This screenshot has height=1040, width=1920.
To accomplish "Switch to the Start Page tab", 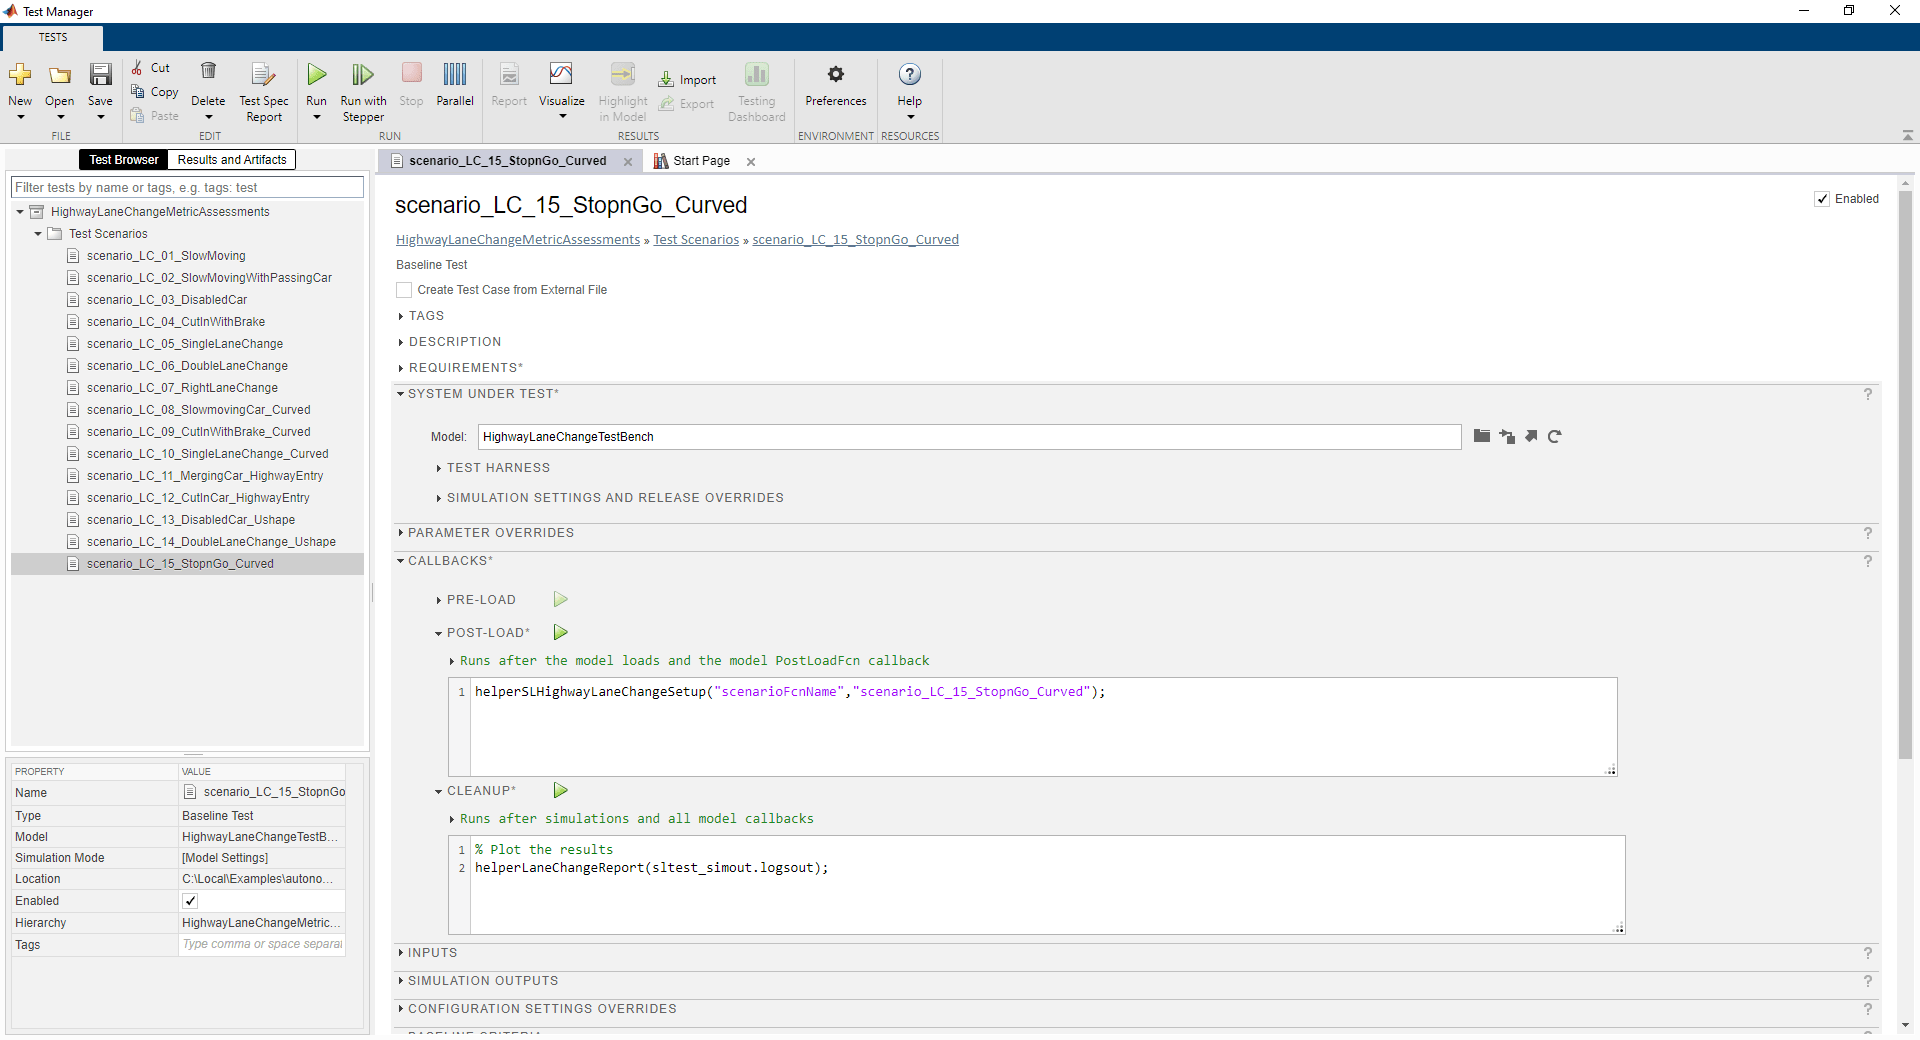I will 701,161.
